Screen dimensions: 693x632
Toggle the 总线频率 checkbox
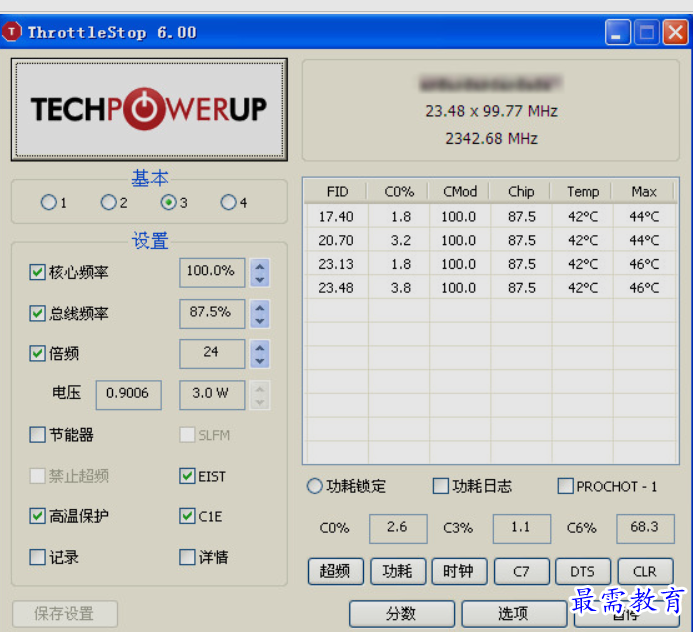[x=38, y=313]
